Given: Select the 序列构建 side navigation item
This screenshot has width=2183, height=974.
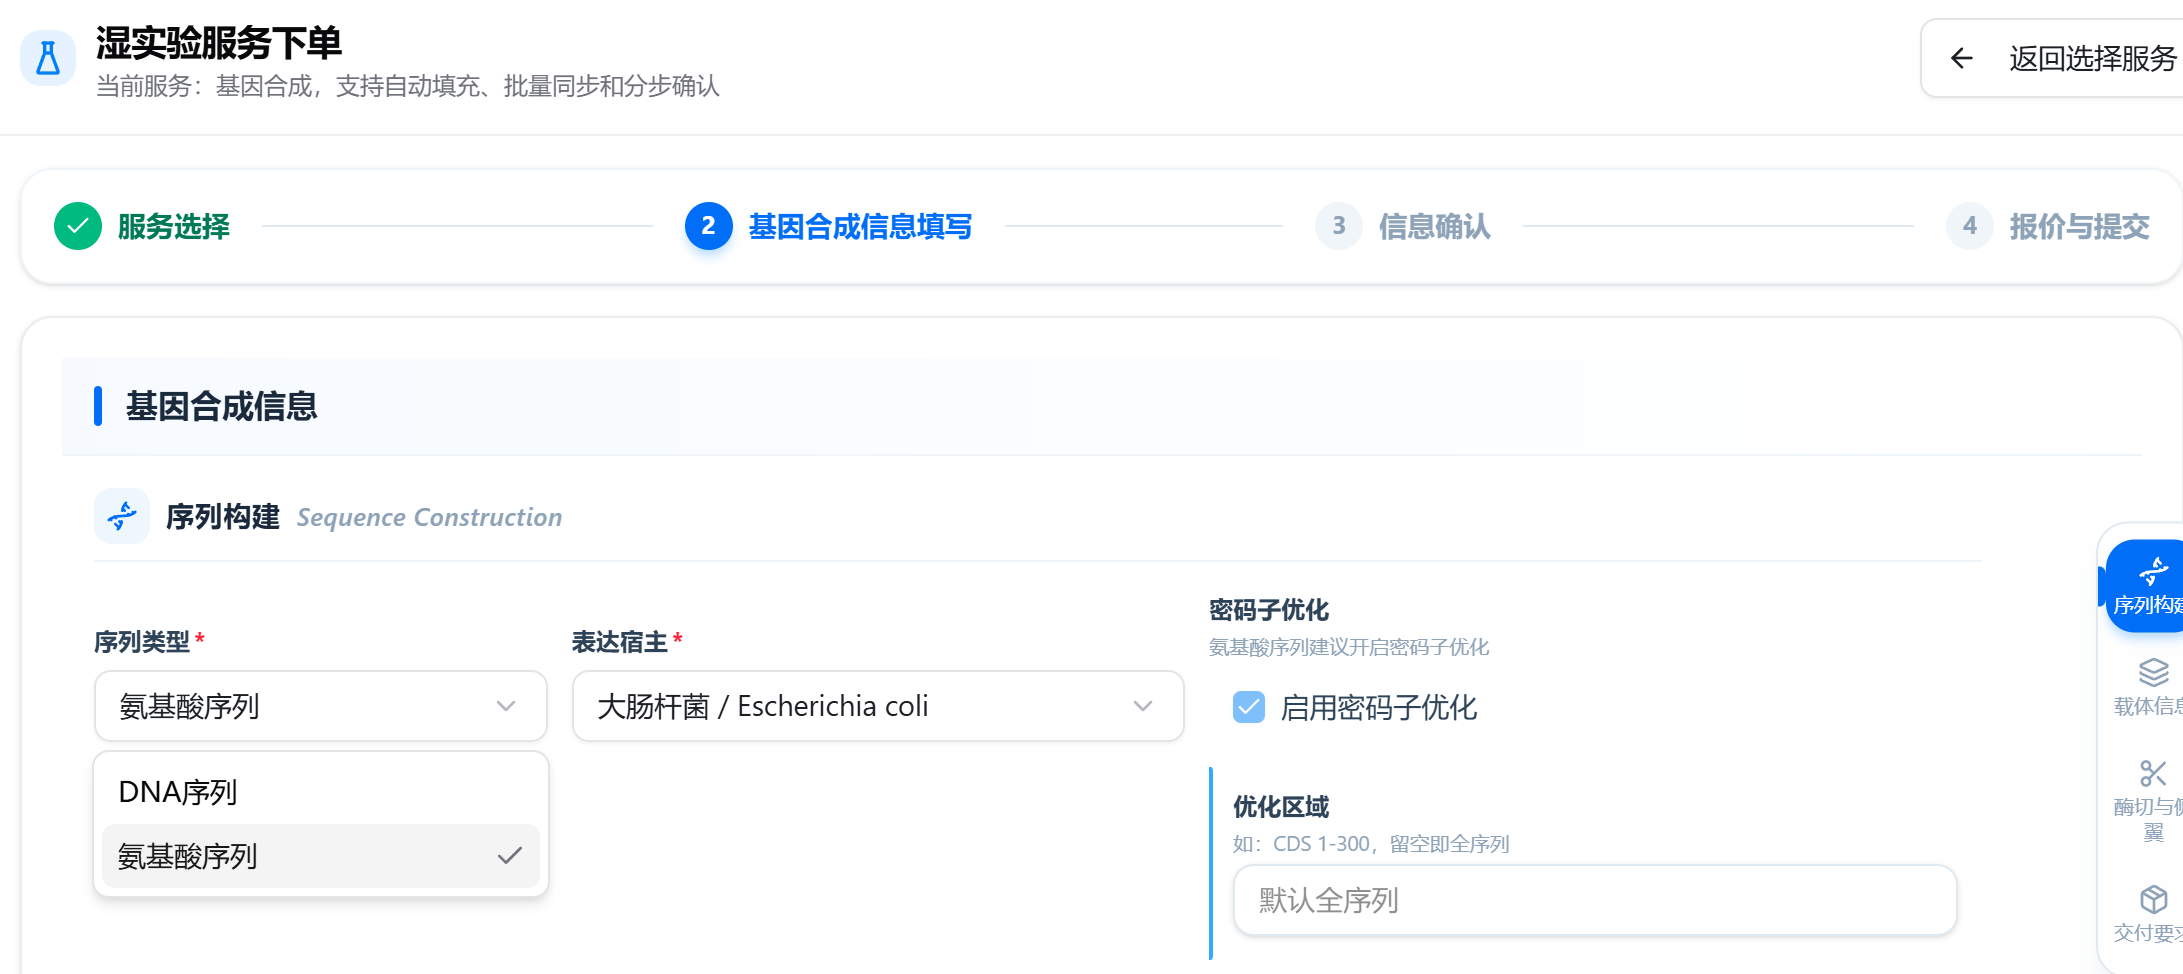Looking at the screenshot, I should [2146, 587].
